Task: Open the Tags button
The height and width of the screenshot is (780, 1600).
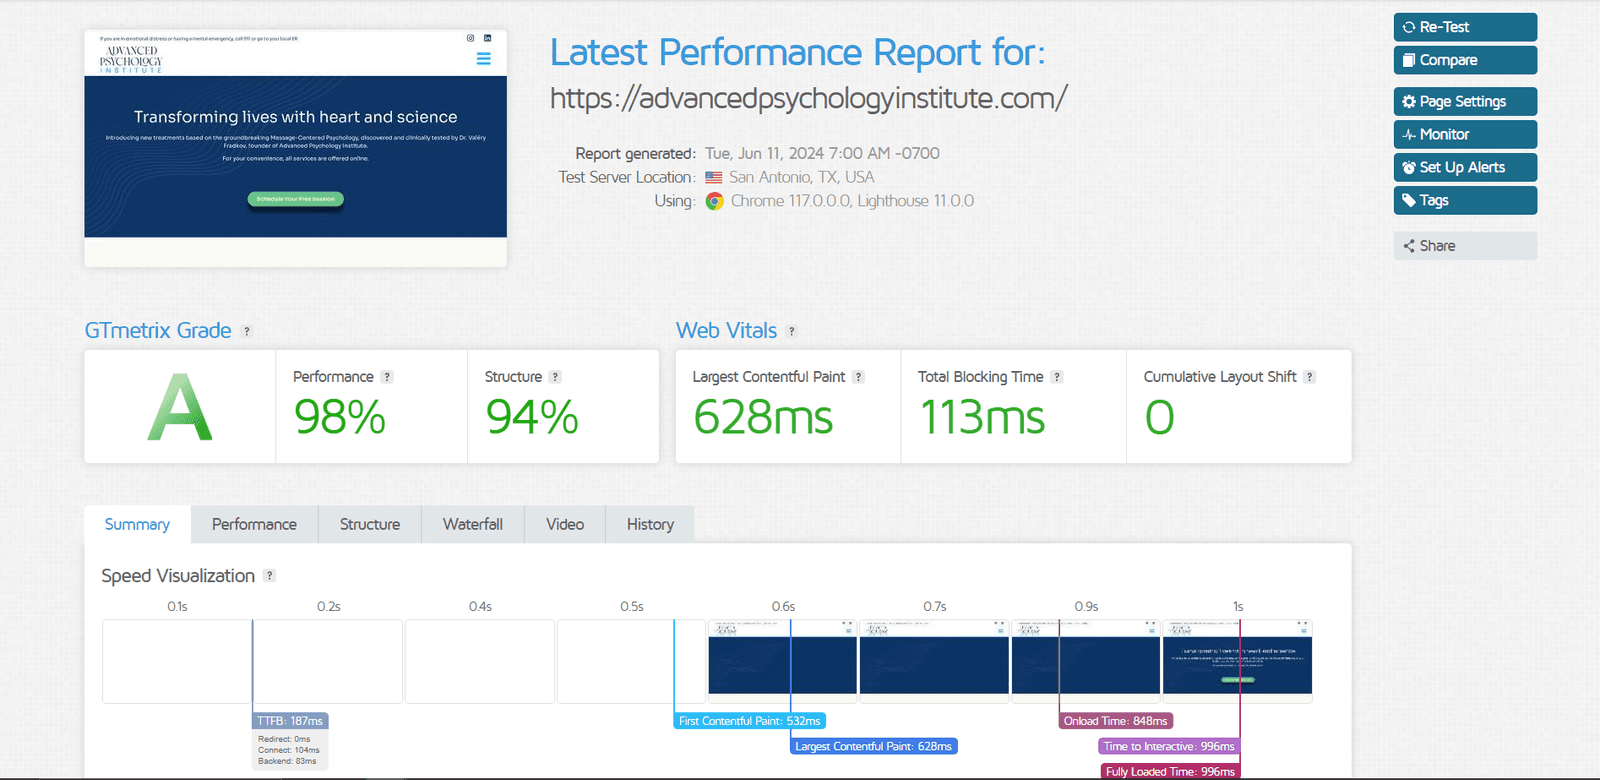Action: [x=1465, y=200]
